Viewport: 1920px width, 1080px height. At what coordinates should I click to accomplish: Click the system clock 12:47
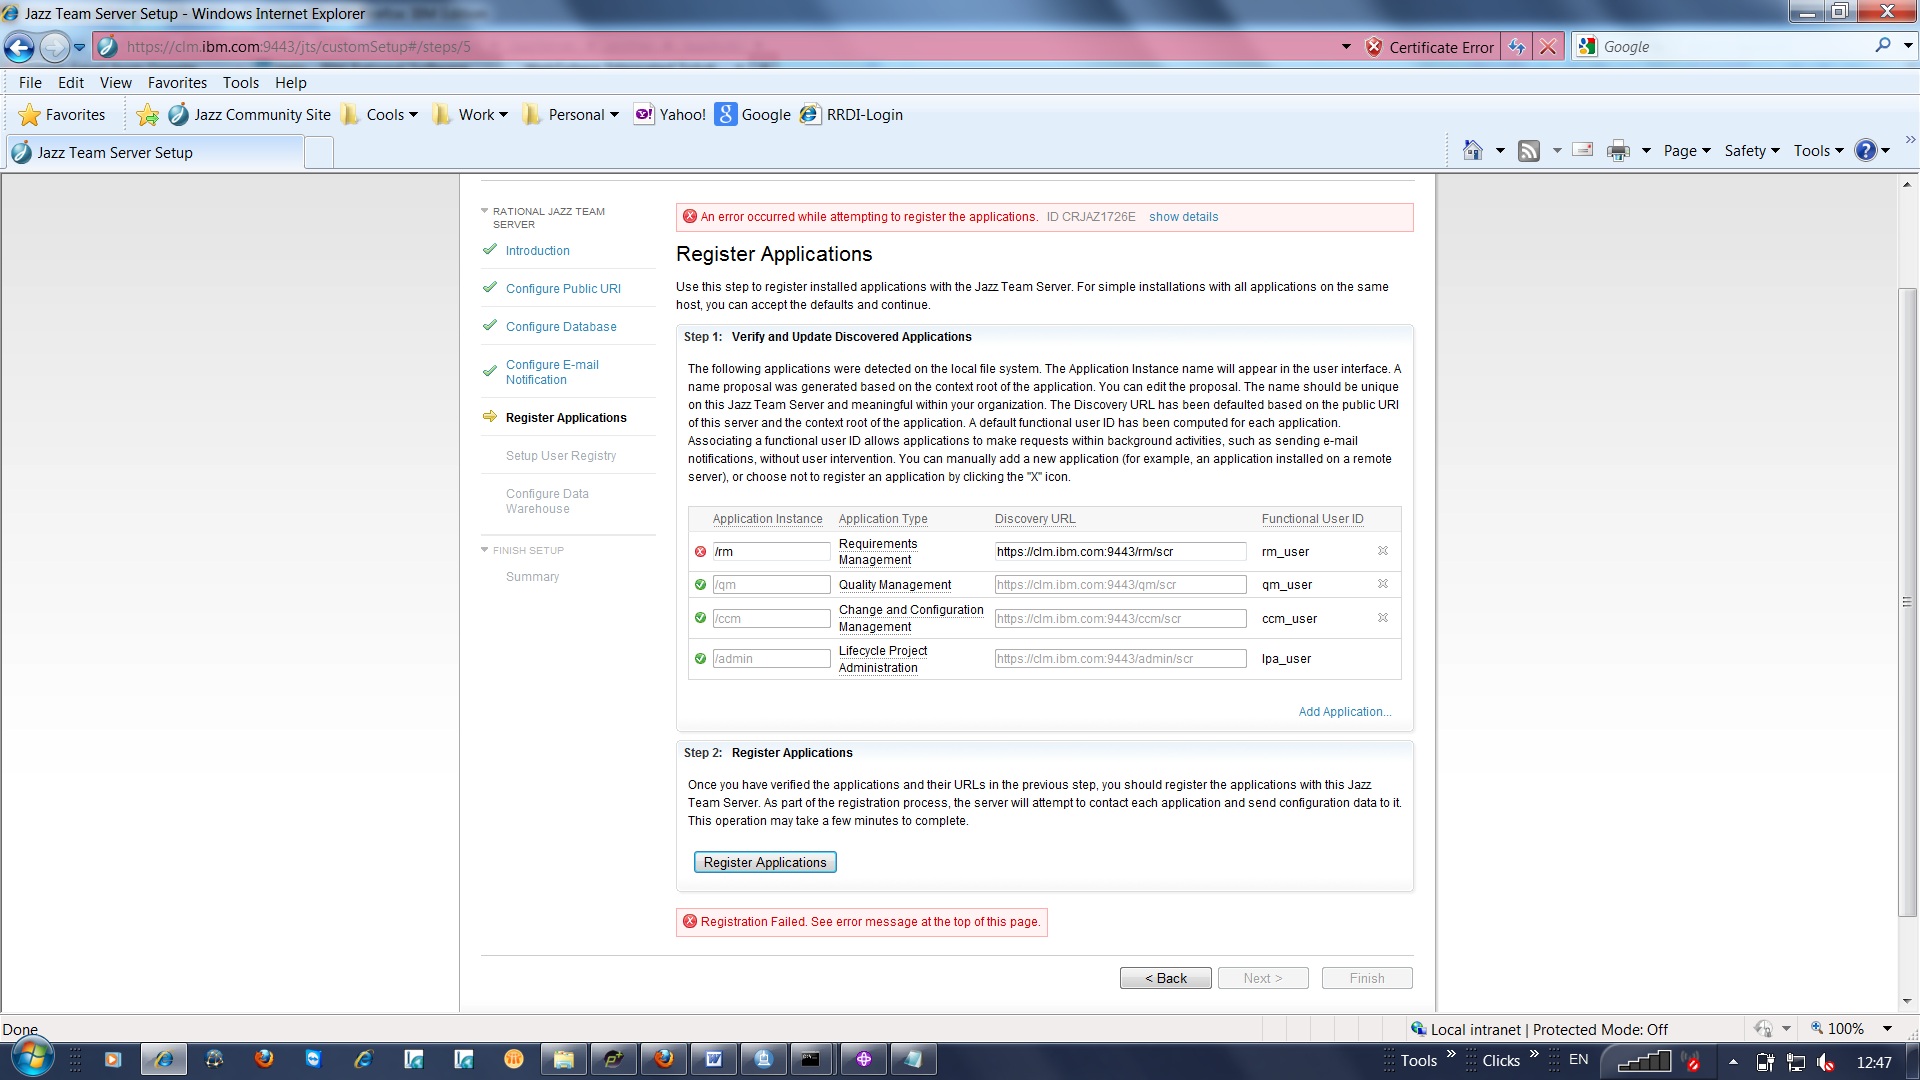tap(1874, 1062)
